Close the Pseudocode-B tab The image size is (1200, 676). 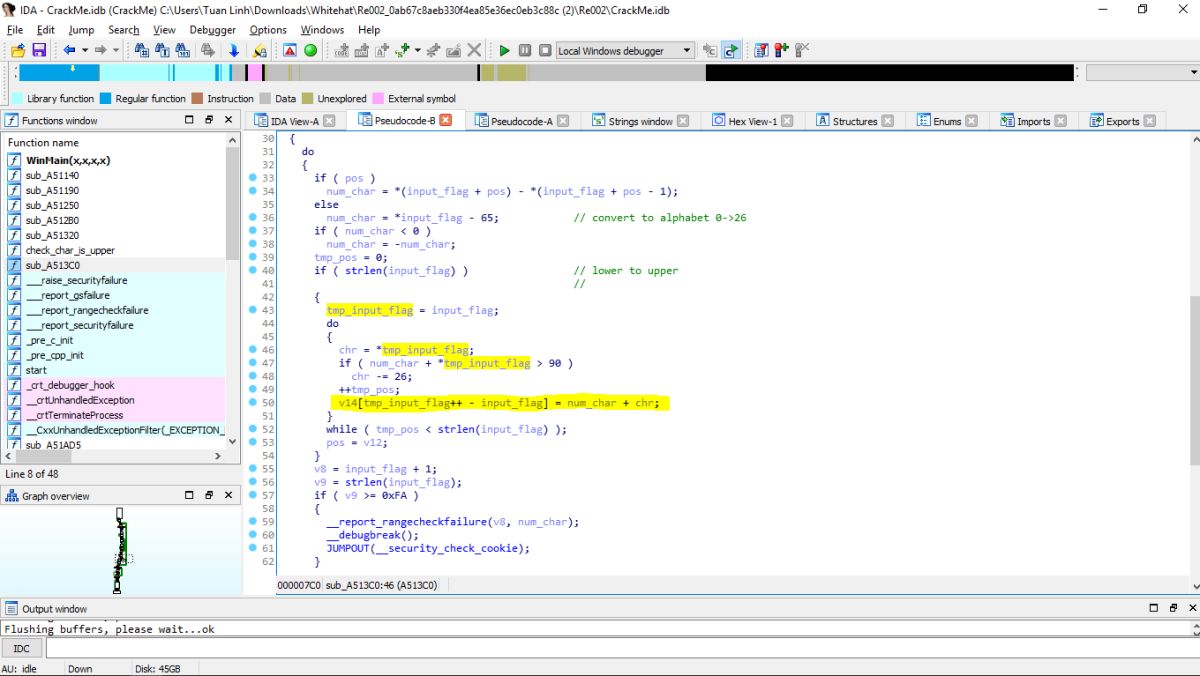[x=446, y=121]
